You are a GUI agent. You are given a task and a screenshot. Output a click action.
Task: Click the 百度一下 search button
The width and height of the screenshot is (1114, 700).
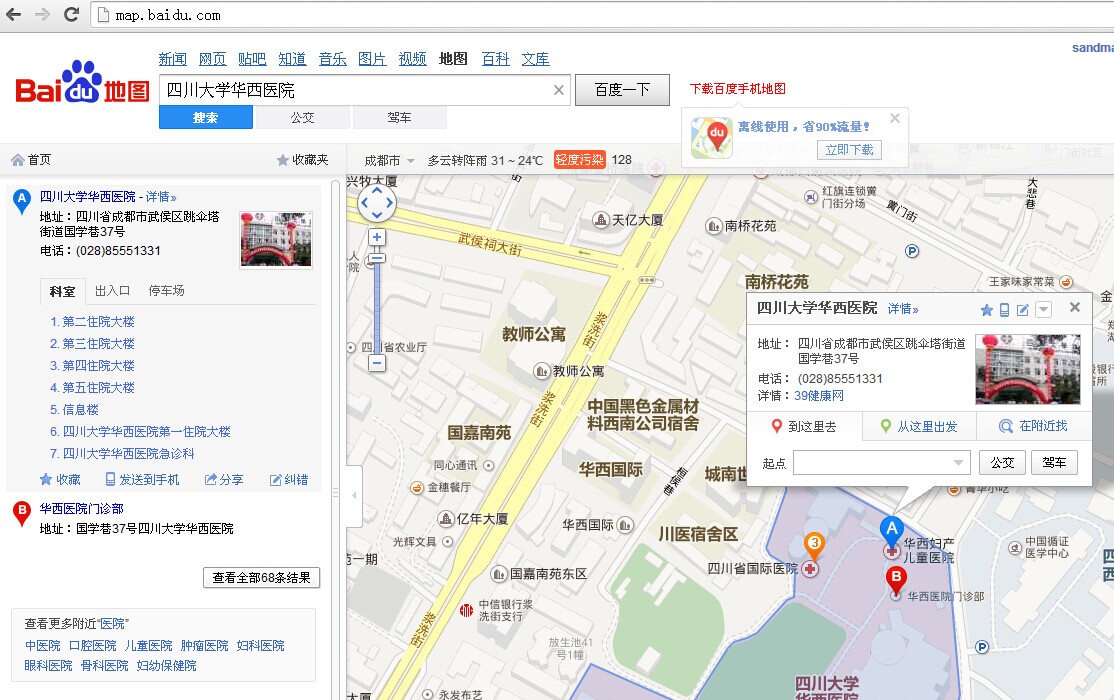[x=622, y=90]
